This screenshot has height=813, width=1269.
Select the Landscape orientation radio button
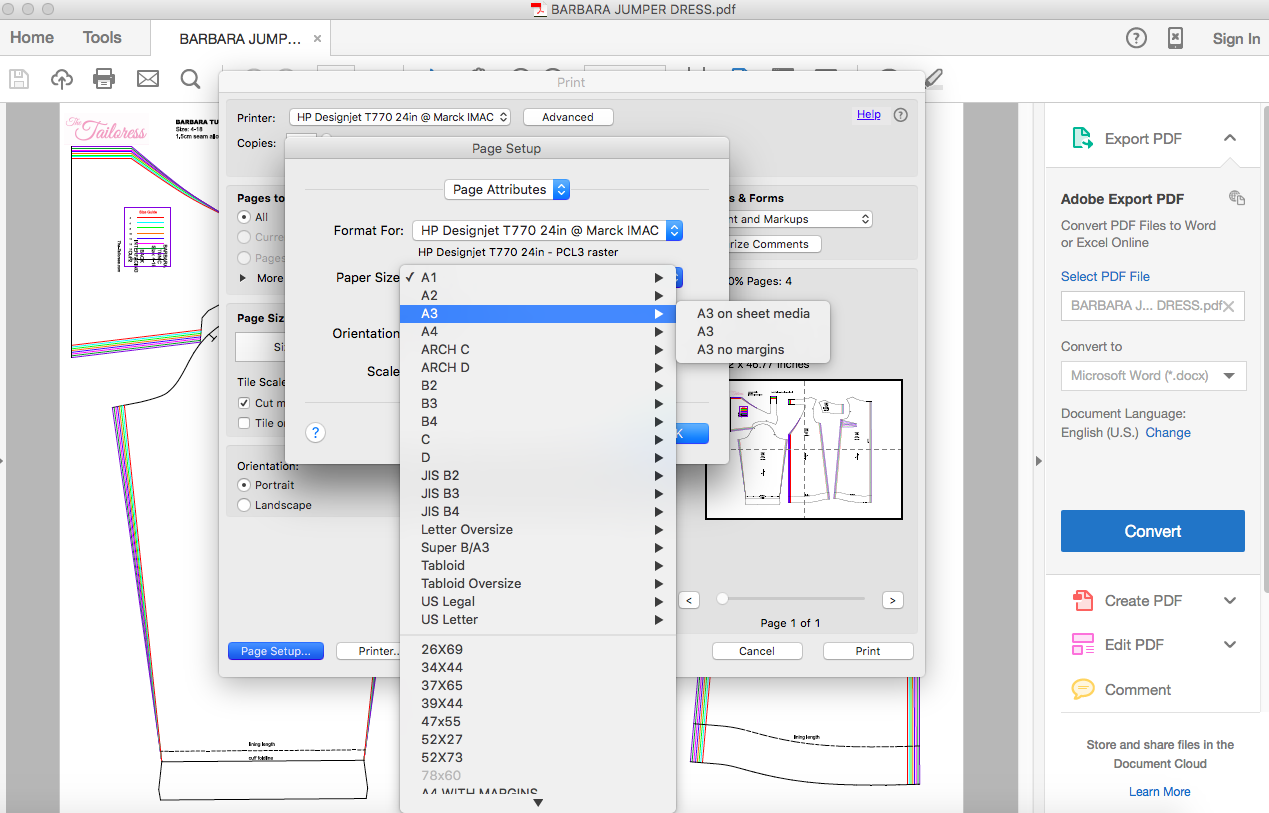(244, 505)
